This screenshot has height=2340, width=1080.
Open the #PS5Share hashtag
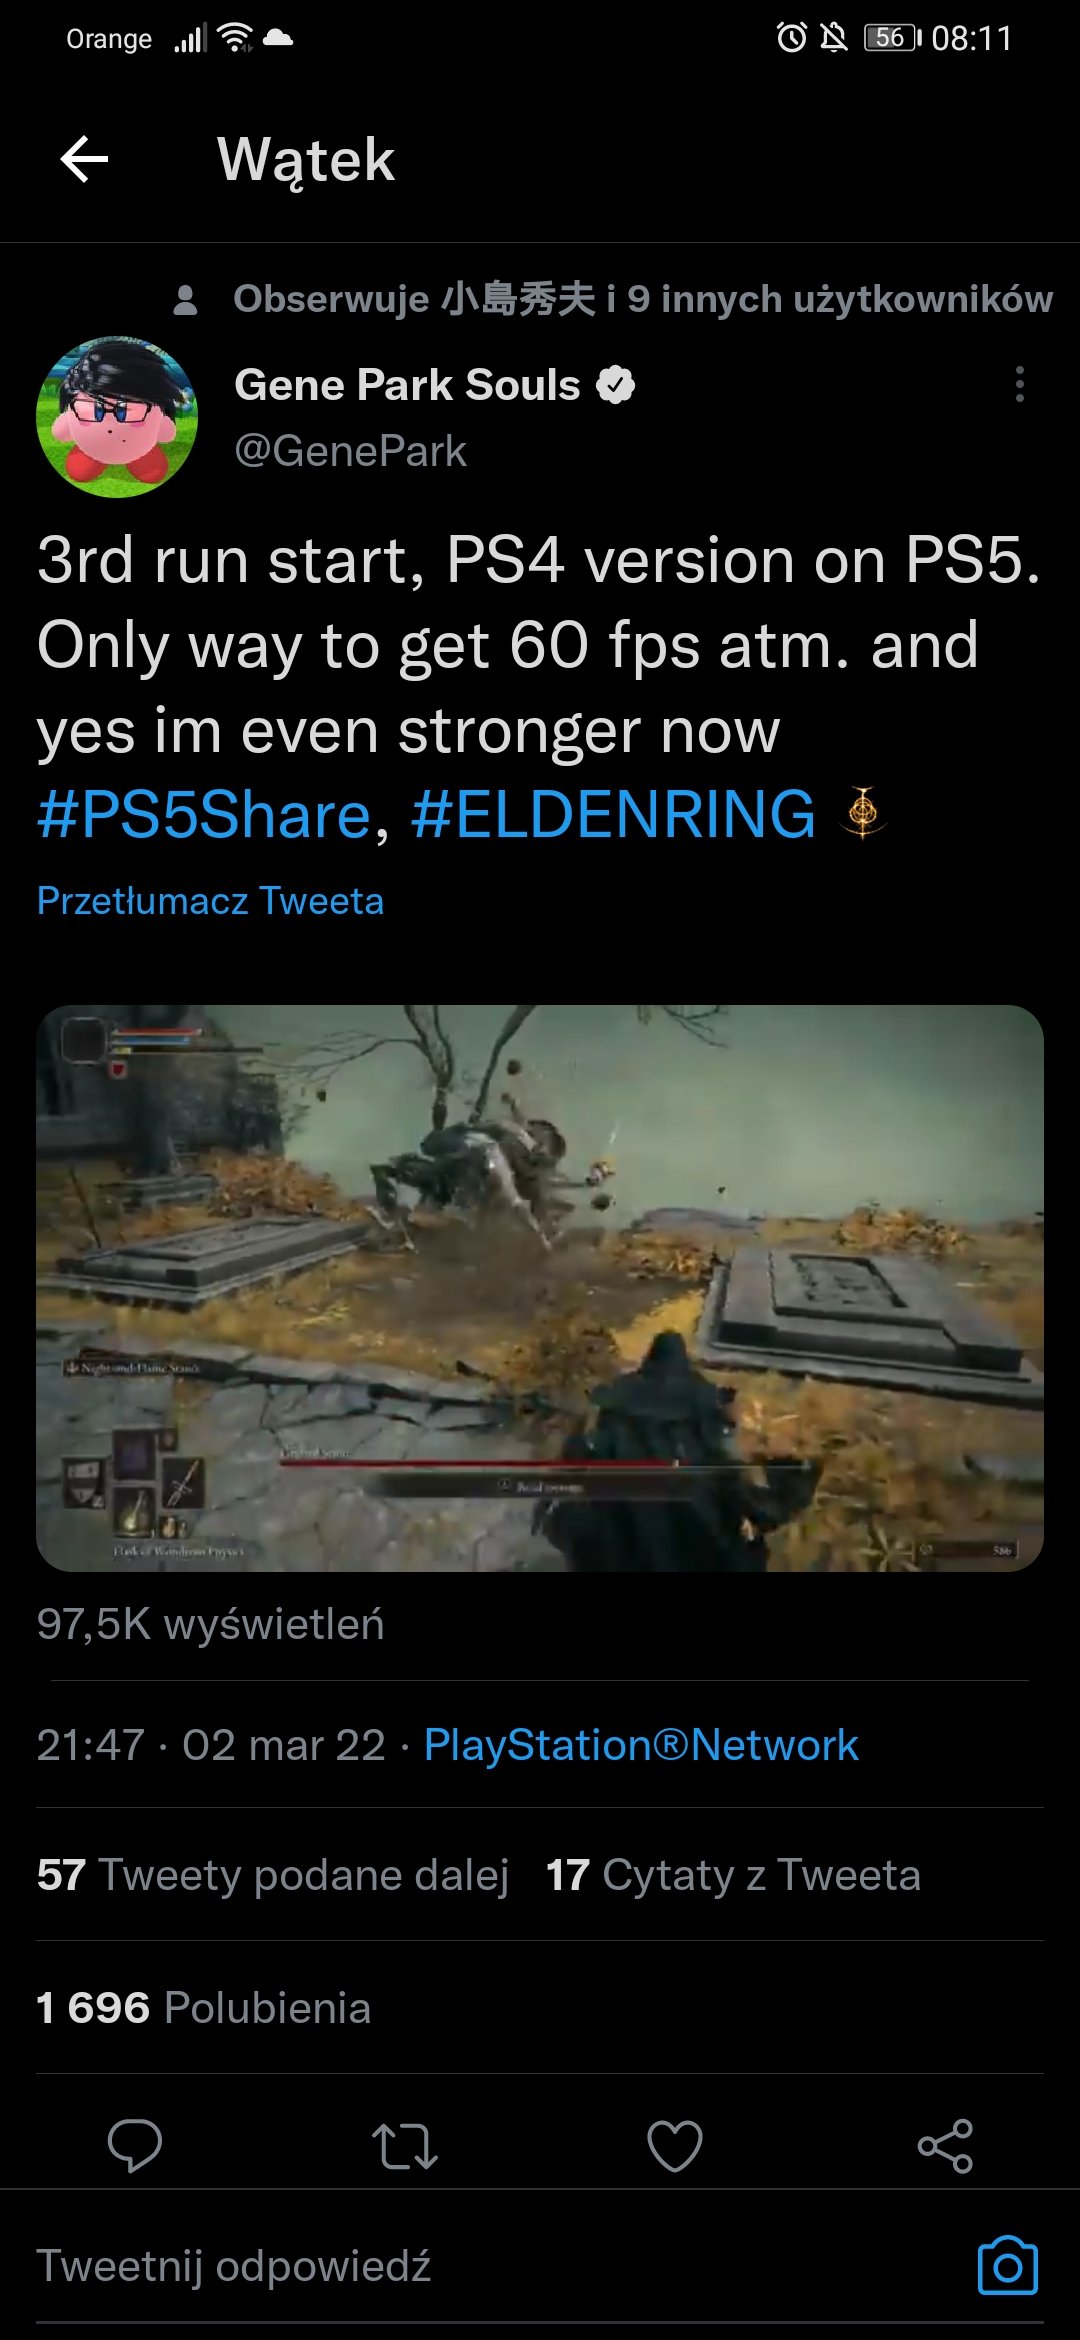tap(204, 814)
